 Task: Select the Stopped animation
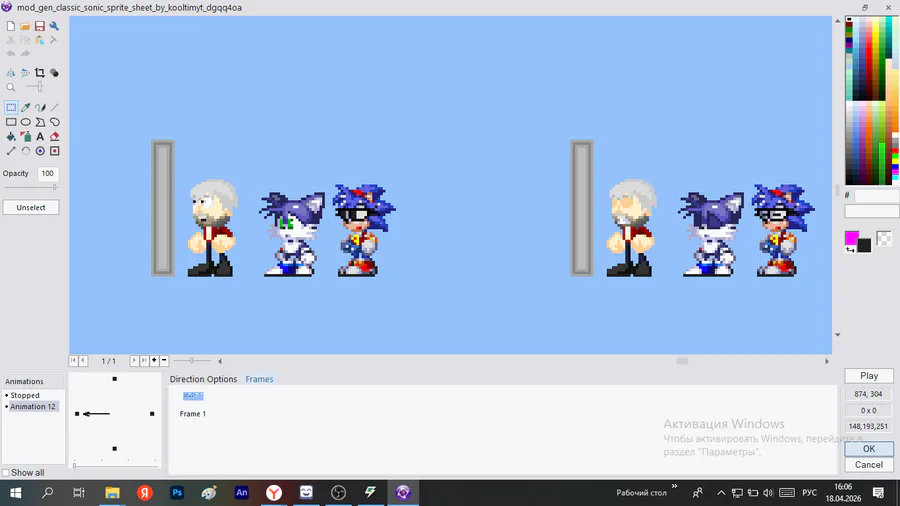25,395
